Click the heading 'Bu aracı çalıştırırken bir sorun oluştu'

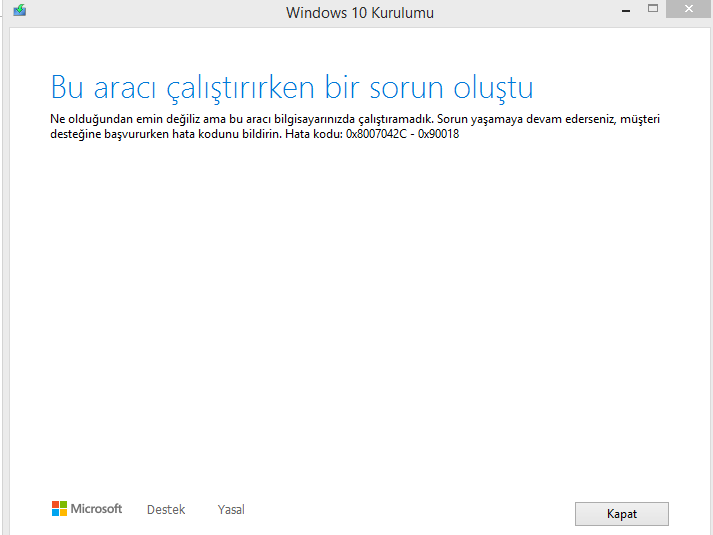point(291,88)
